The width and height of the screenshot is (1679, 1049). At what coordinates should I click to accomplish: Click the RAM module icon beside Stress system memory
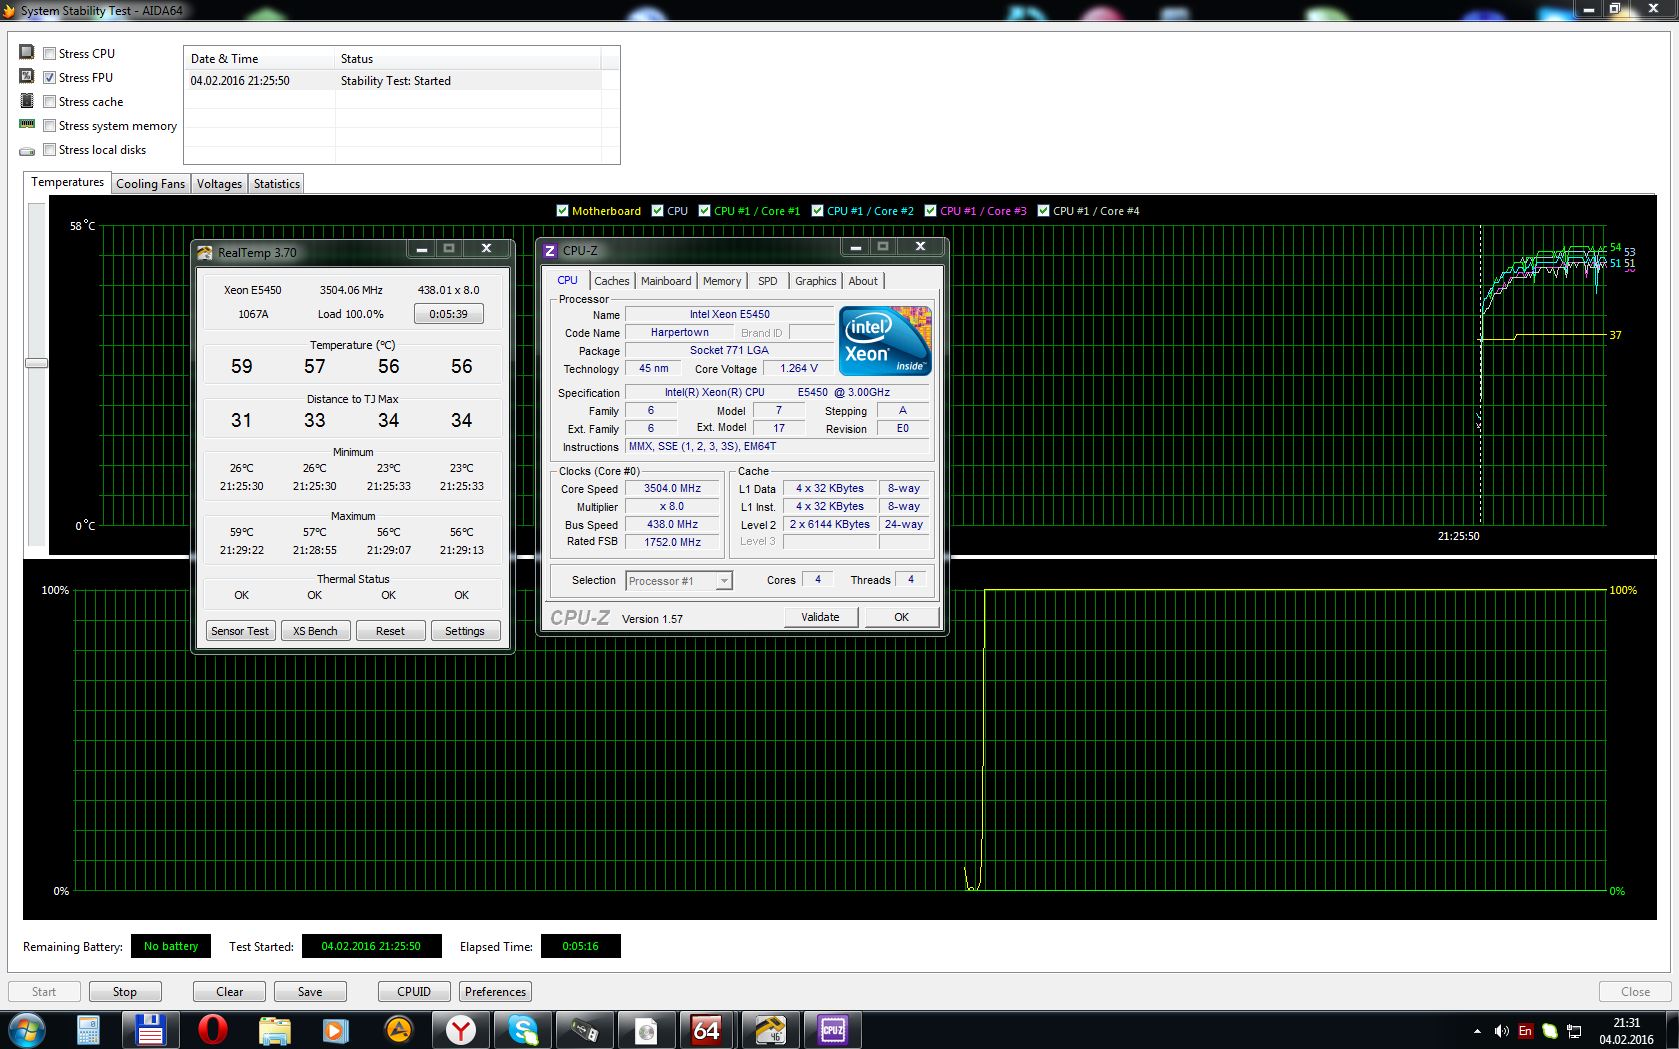coord(27,124)
